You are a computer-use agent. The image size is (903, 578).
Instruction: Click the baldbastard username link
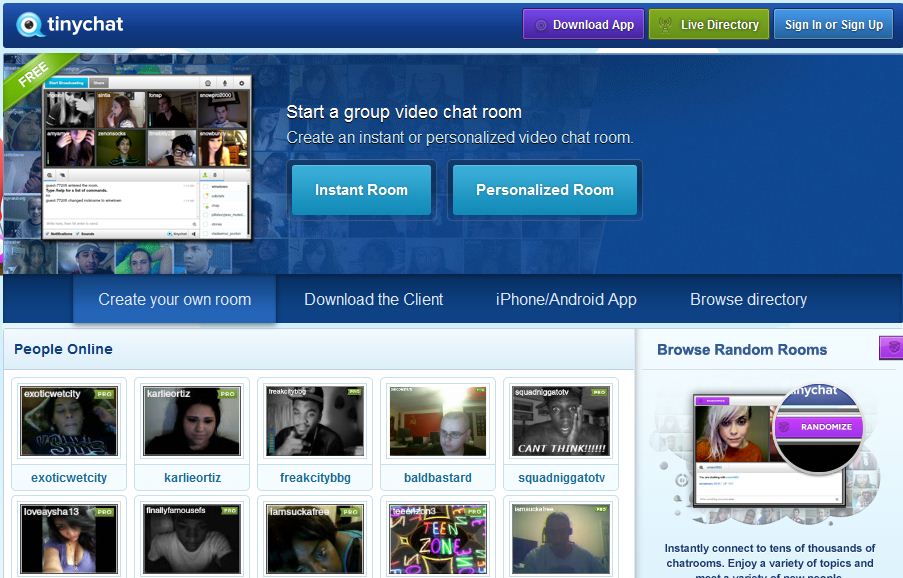point(438,478)
